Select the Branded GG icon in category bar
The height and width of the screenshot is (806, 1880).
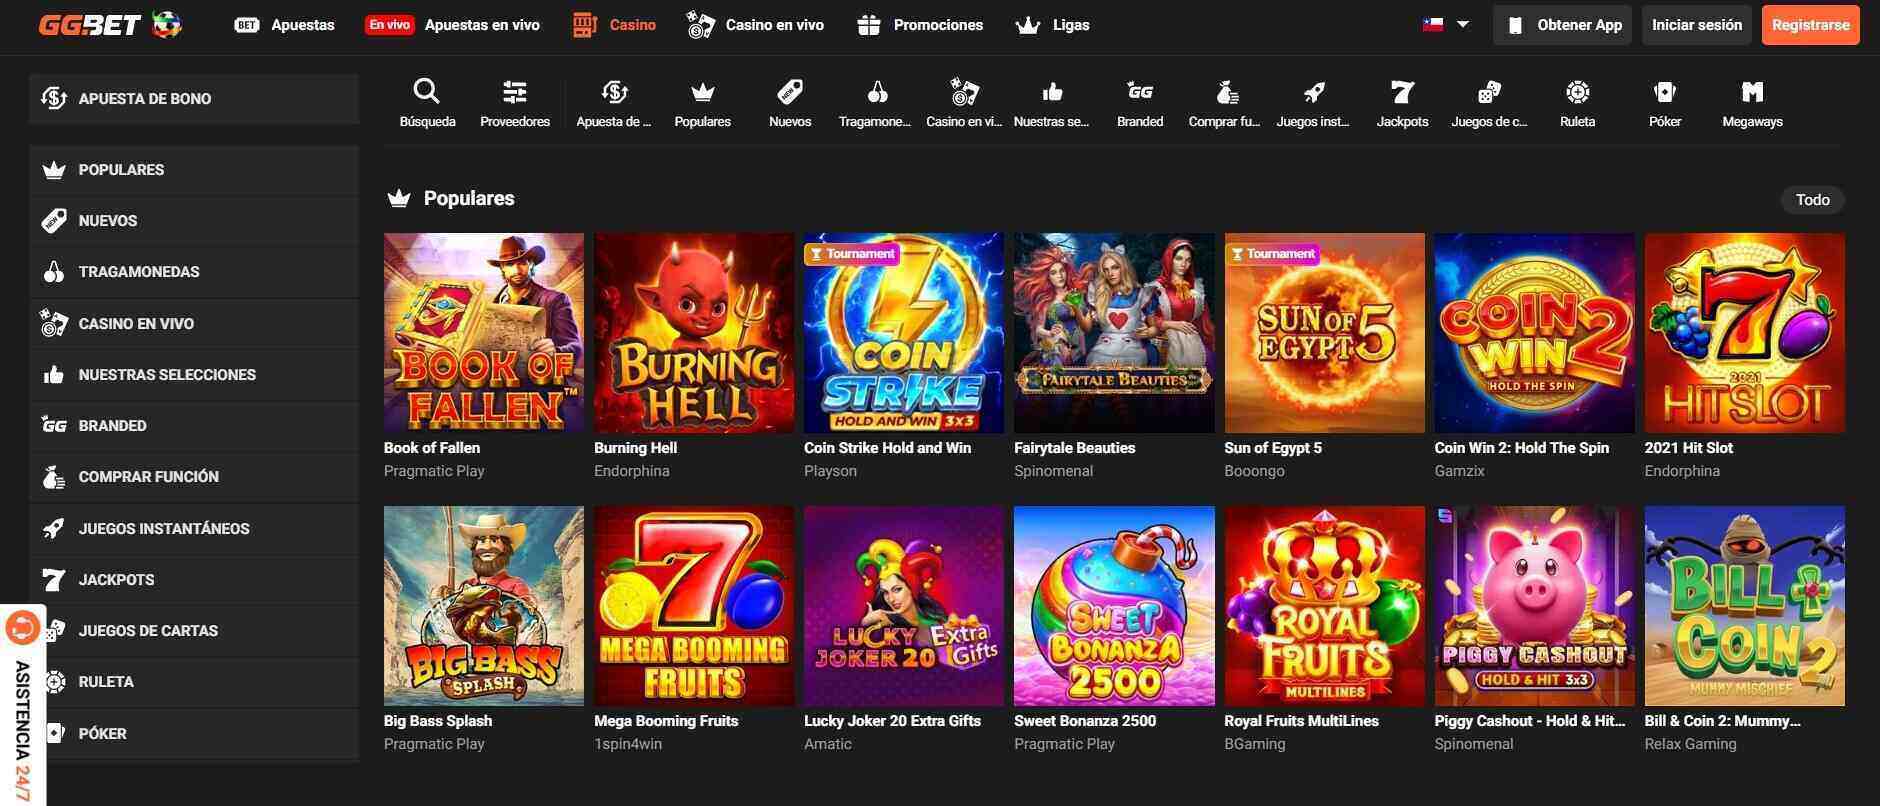[x=1140, y=92]
